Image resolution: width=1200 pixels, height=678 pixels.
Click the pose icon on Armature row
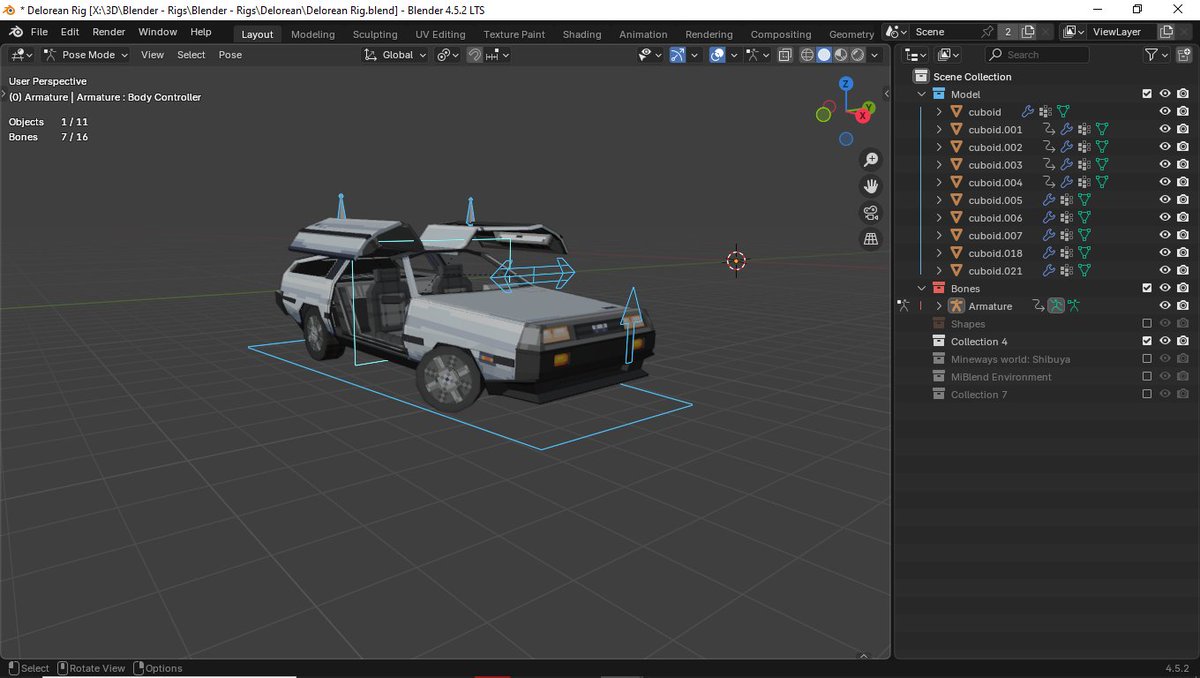(x=1074, y=306)
